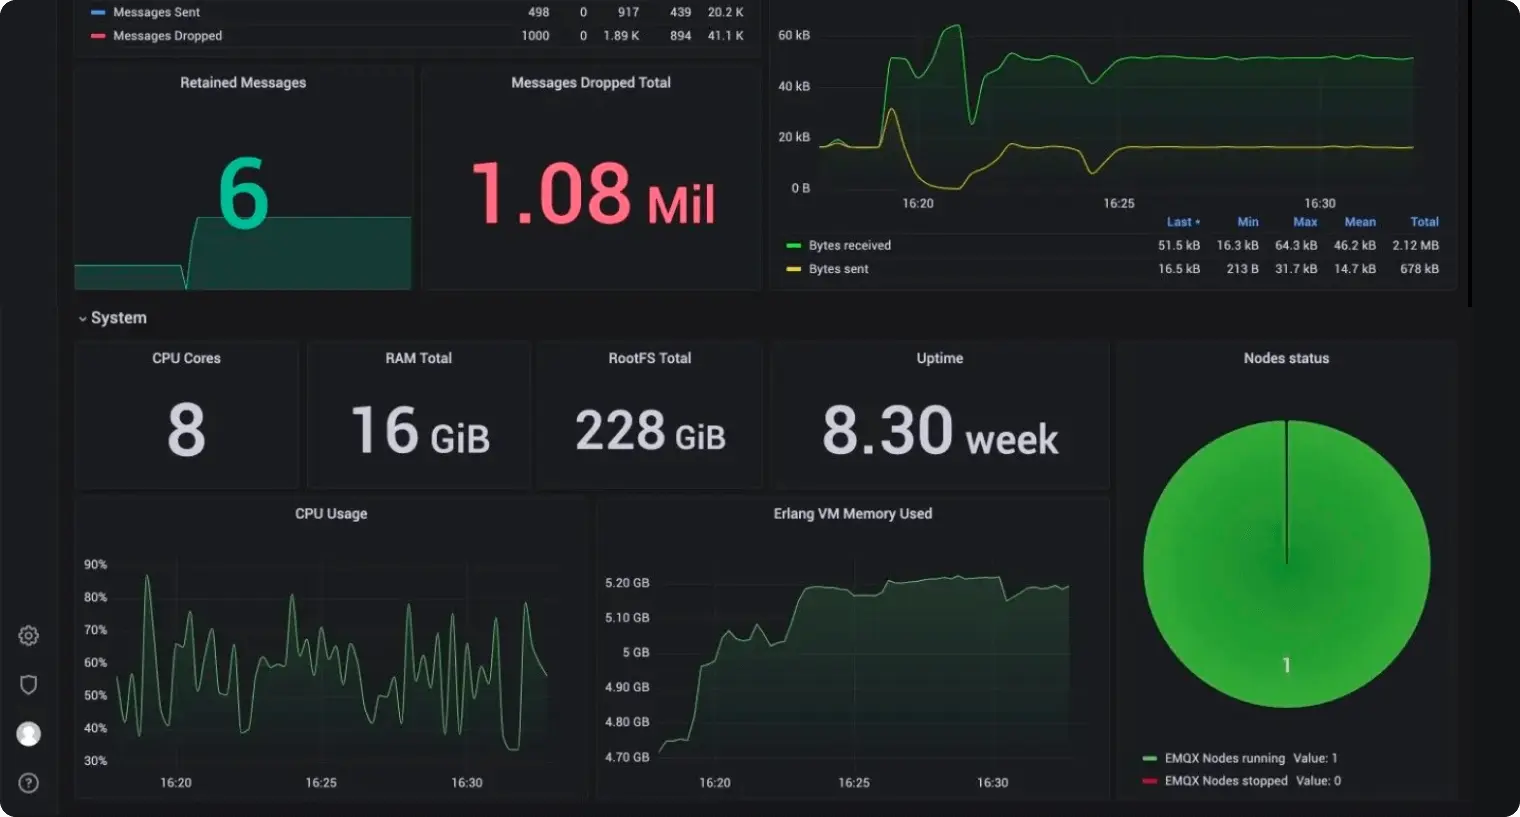Screen dimensions: 1520x817
Task: Click the yellow Bytes sent legend color swatch
Action: point(794,269)
